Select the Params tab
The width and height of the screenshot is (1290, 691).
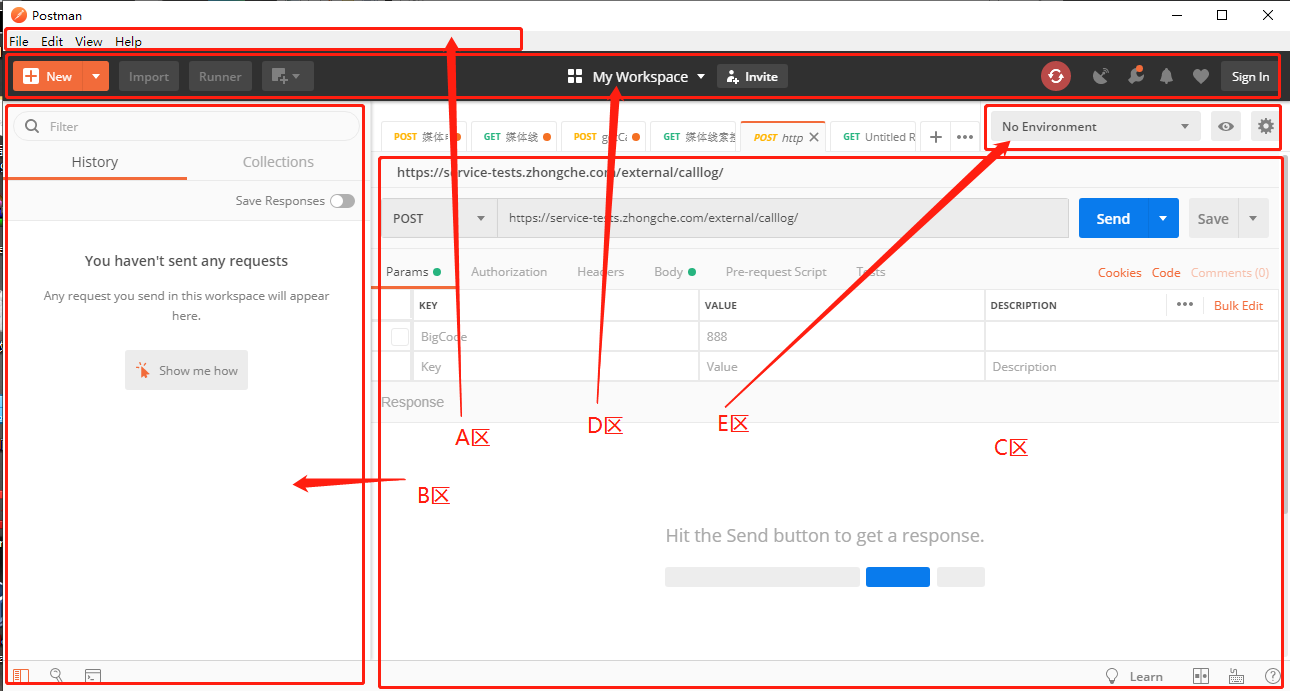pyautogui.click(x=413, y=272)
